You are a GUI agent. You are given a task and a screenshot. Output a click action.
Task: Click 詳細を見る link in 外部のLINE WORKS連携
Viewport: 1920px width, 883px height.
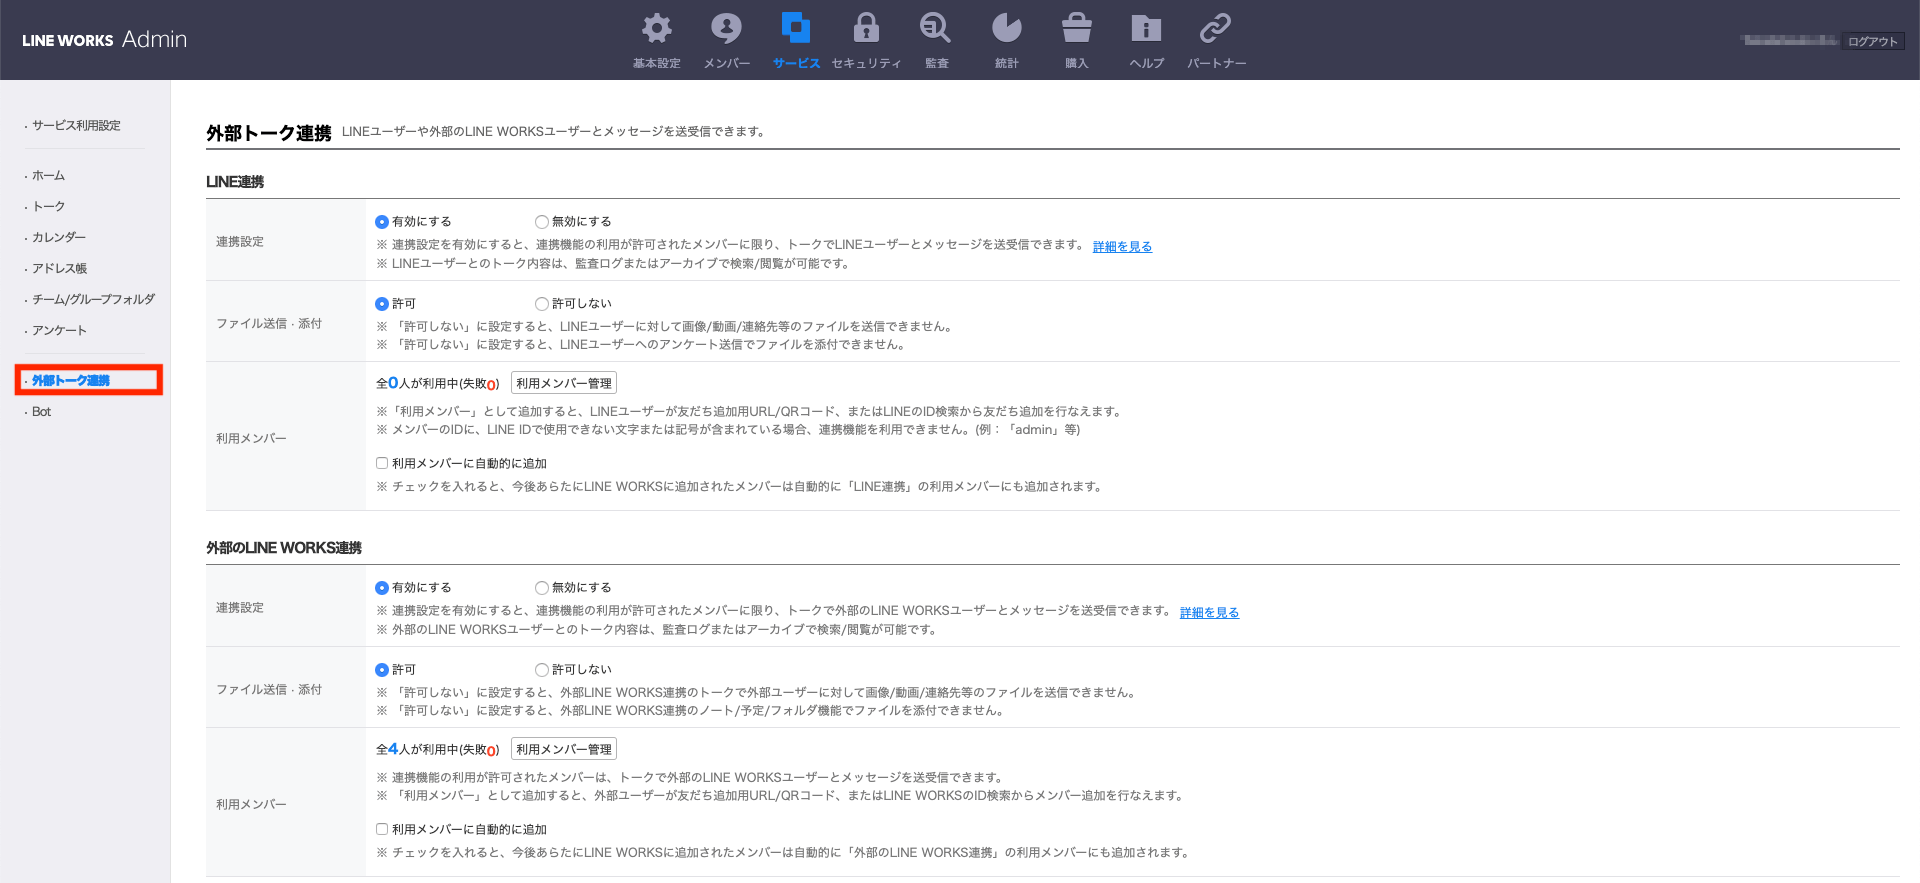coord(1209,613)
